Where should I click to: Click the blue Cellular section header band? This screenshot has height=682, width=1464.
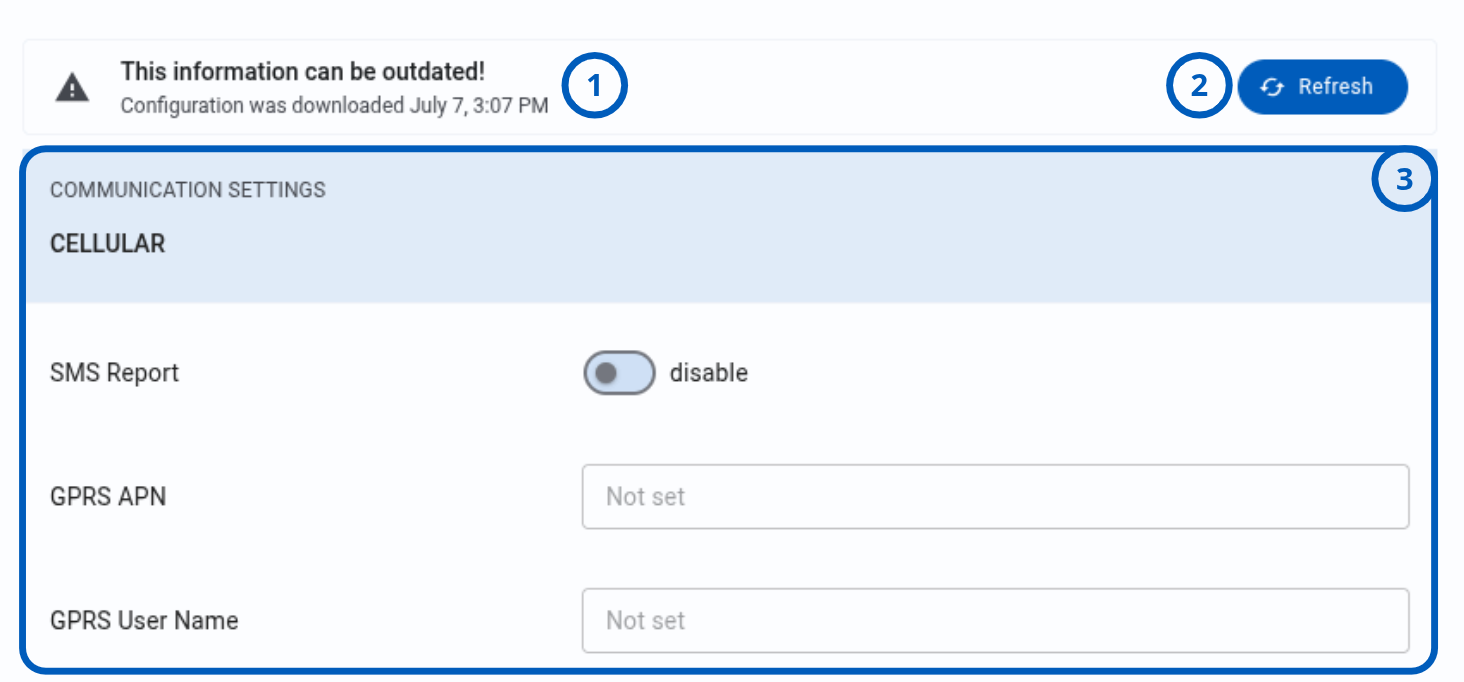[x=728, y=227]
